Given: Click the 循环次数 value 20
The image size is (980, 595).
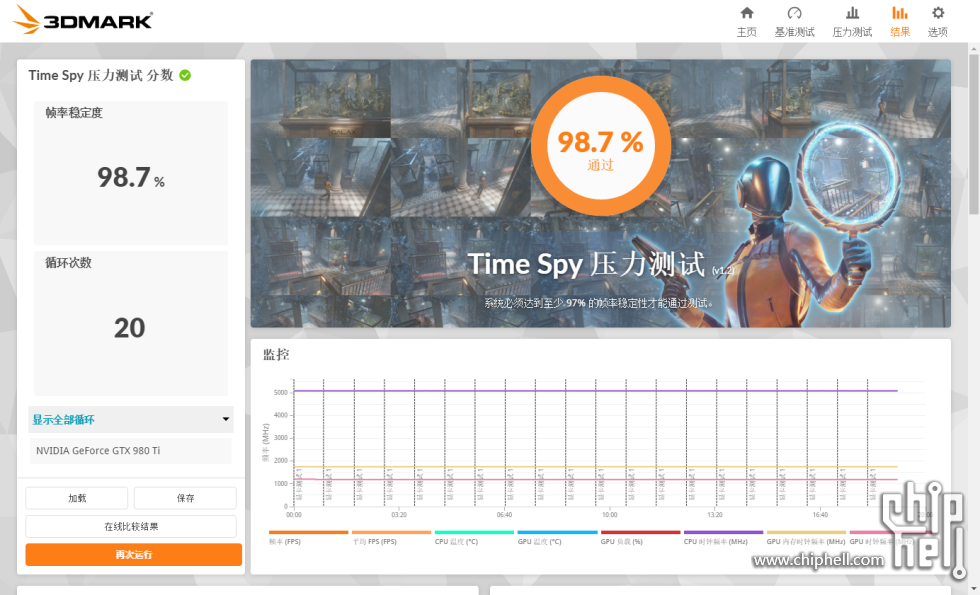Looking at the screenshot, I should pyautogui.click(x=129, y=328).
